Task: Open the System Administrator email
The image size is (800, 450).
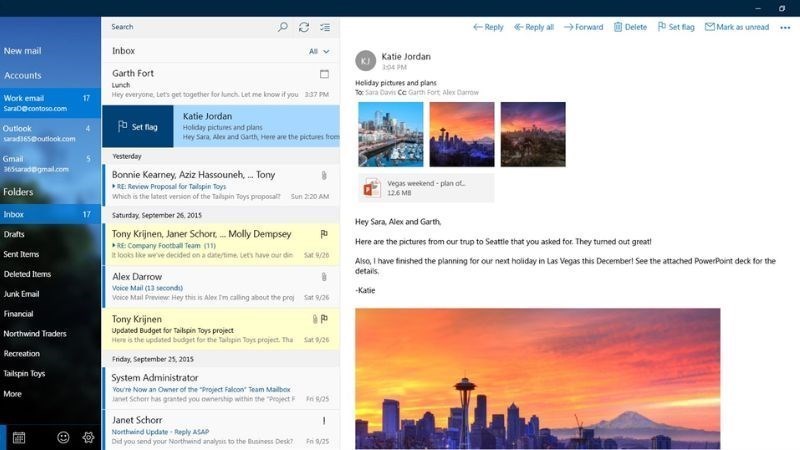Action: point(221,388)
